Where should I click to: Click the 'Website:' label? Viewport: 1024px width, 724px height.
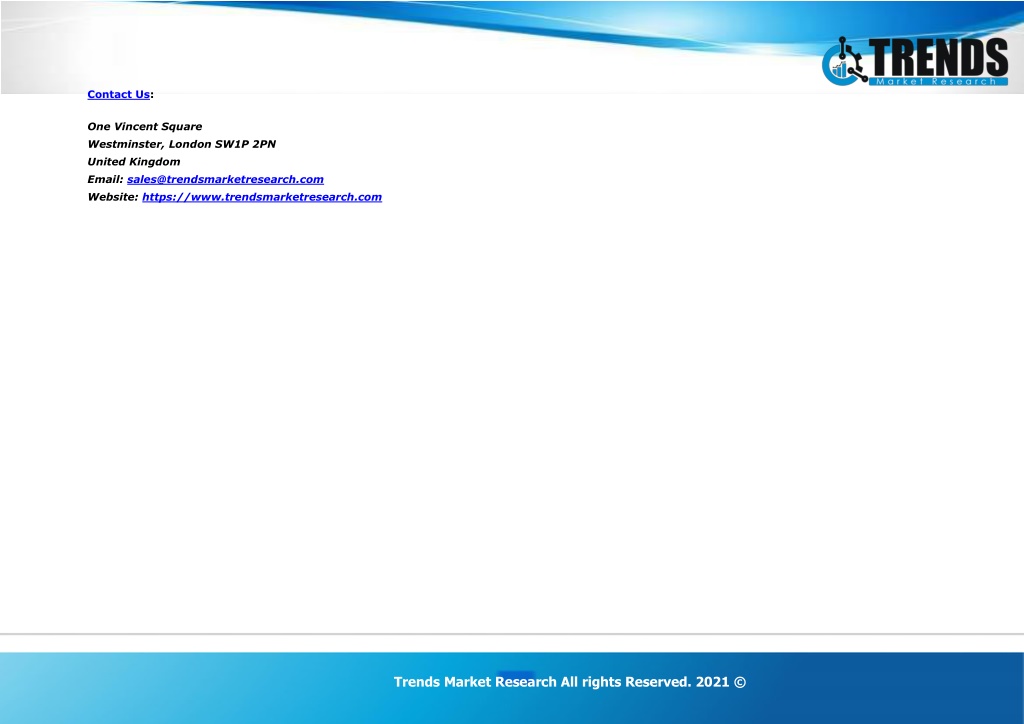(x=113, y=197)
